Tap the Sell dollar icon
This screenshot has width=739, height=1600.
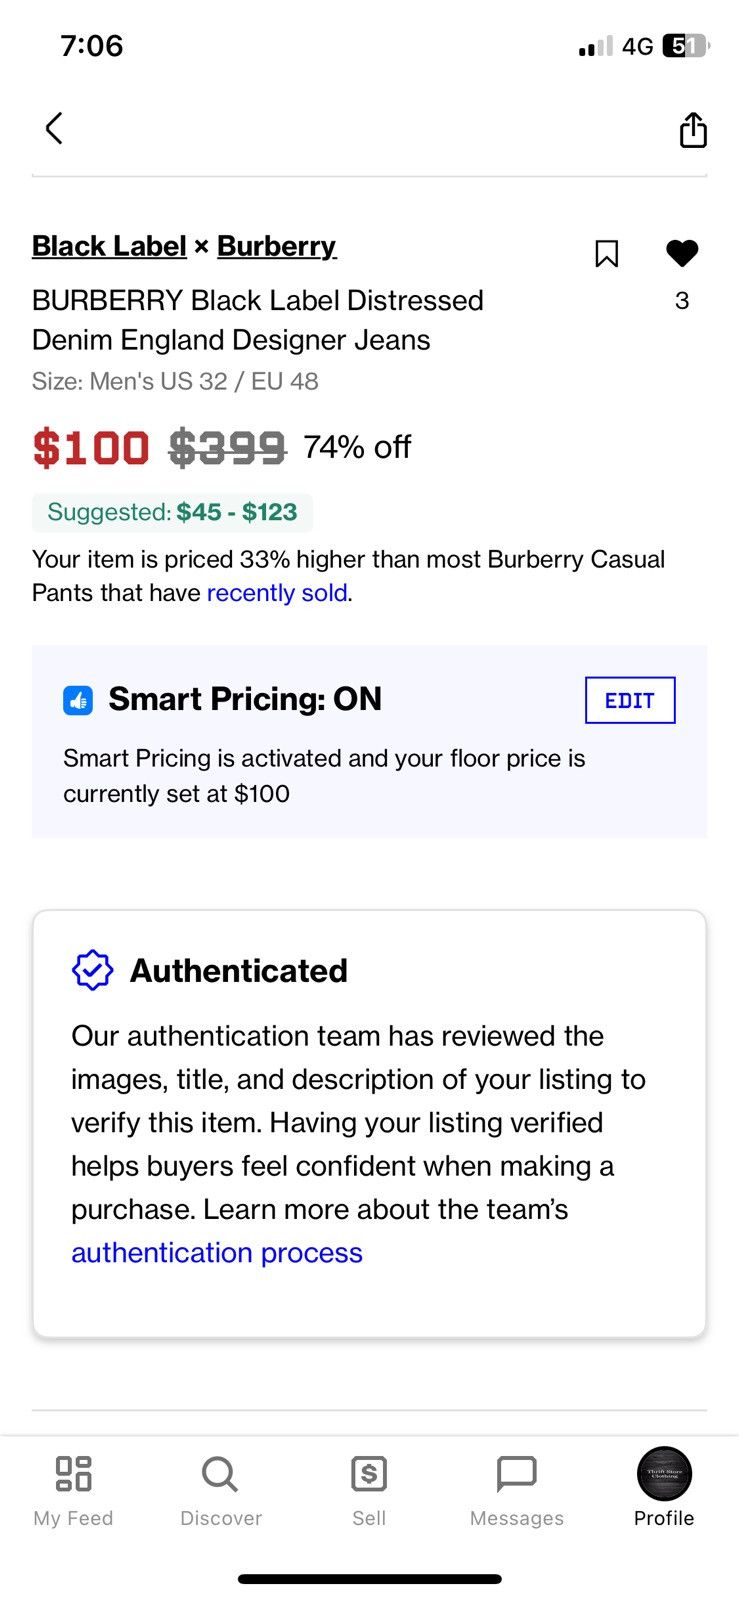(x=369, y=1474)
